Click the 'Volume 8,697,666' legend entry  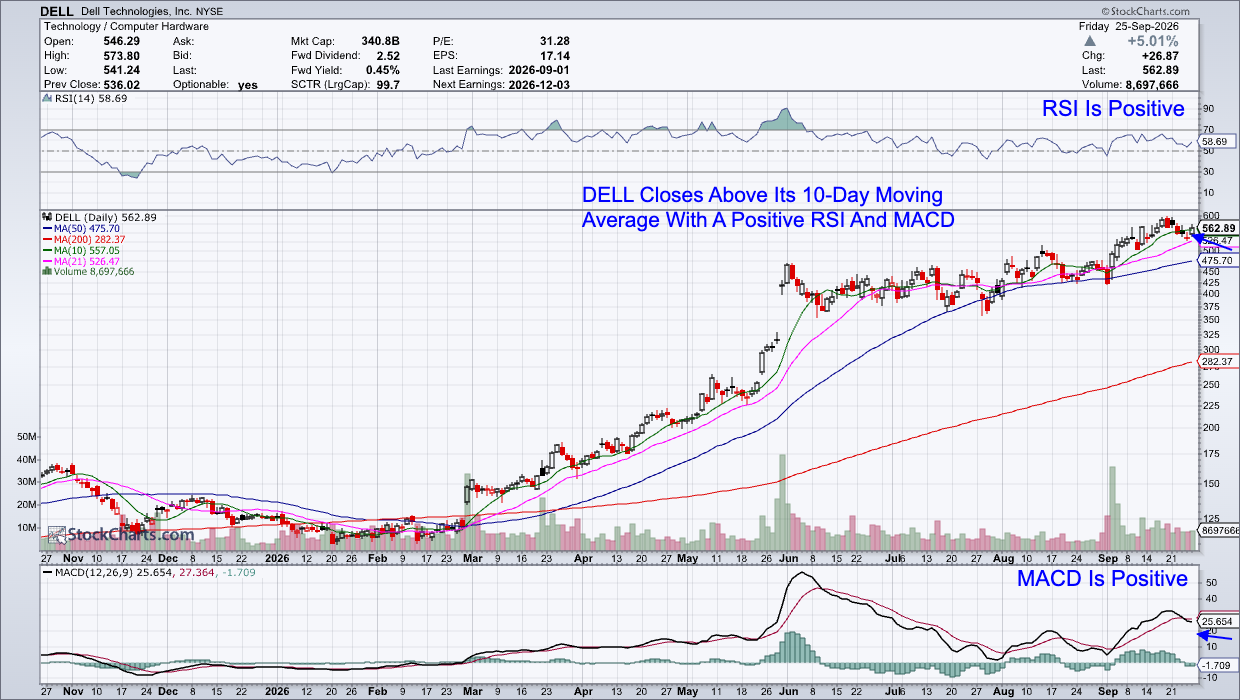[x=94, y=271]
